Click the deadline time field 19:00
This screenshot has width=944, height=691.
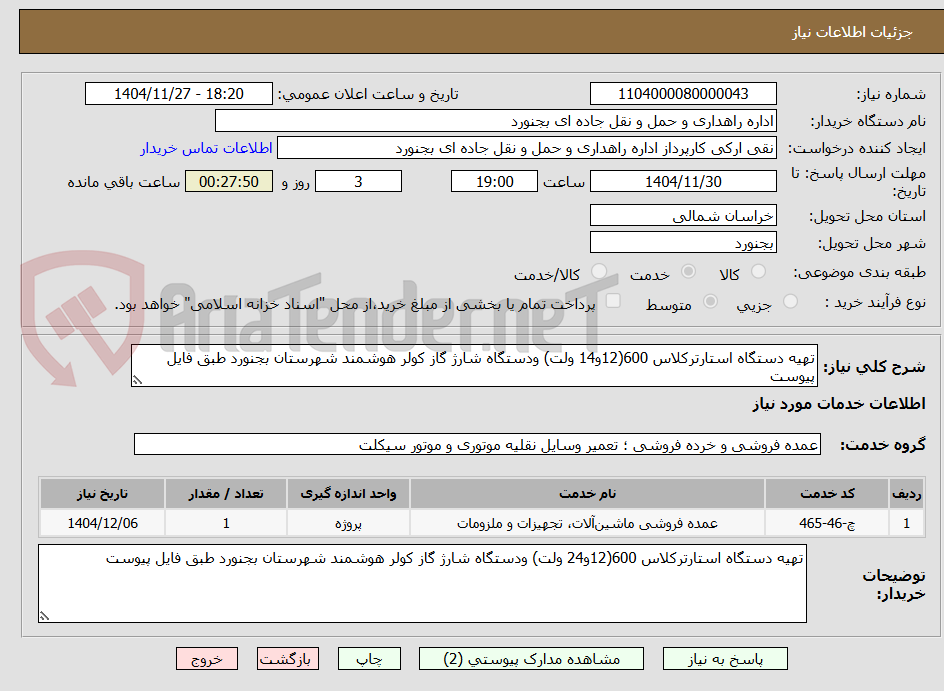pyautogui.click(x=494, y=181)
